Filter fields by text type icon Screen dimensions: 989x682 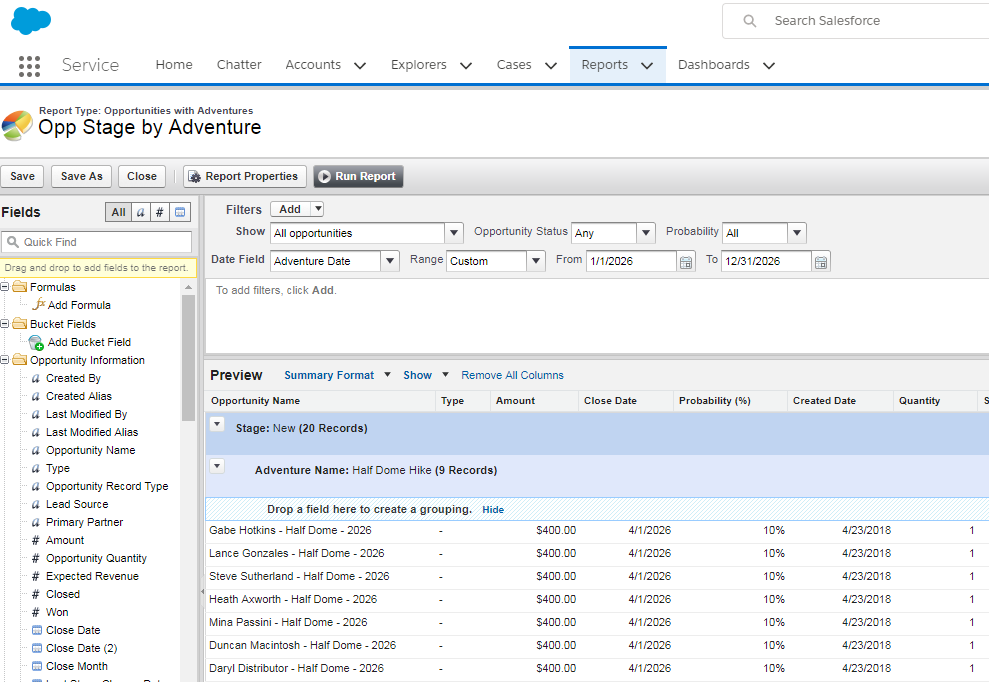(x=140, y=212)
